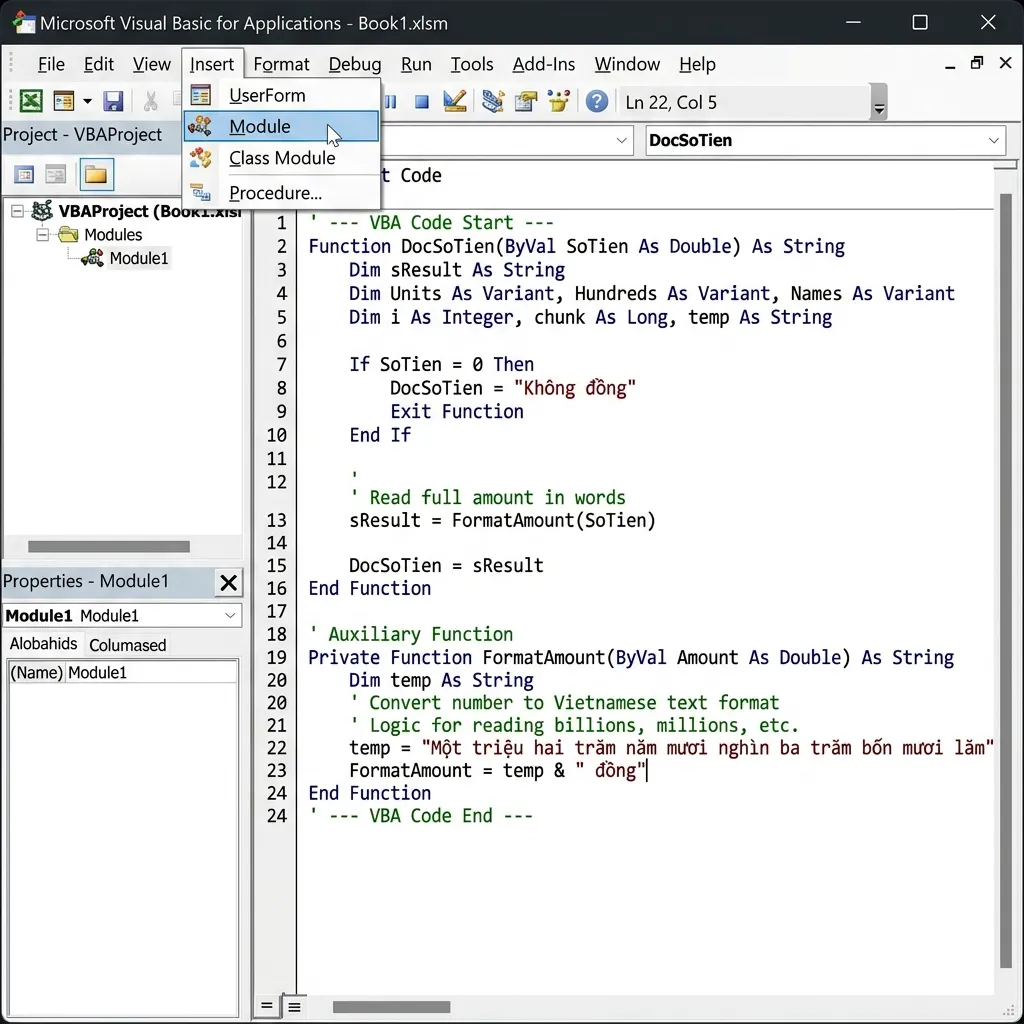The image size is (1024, 1024).
Task: Click the code window vertical scrollbar thumb
Action: tap(1006, 581)
